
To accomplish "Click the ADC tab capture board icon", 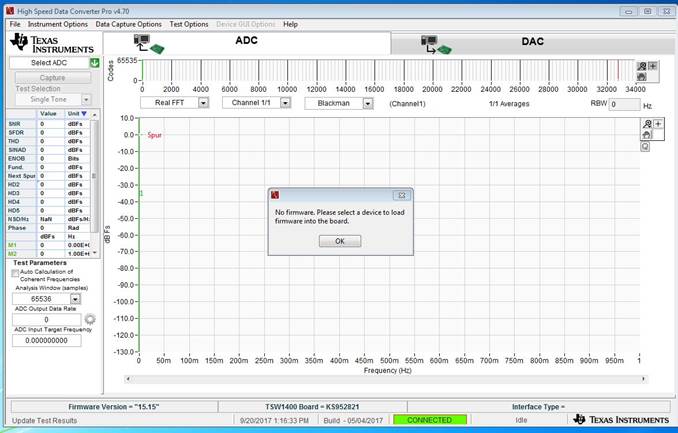I will point(148,44).
